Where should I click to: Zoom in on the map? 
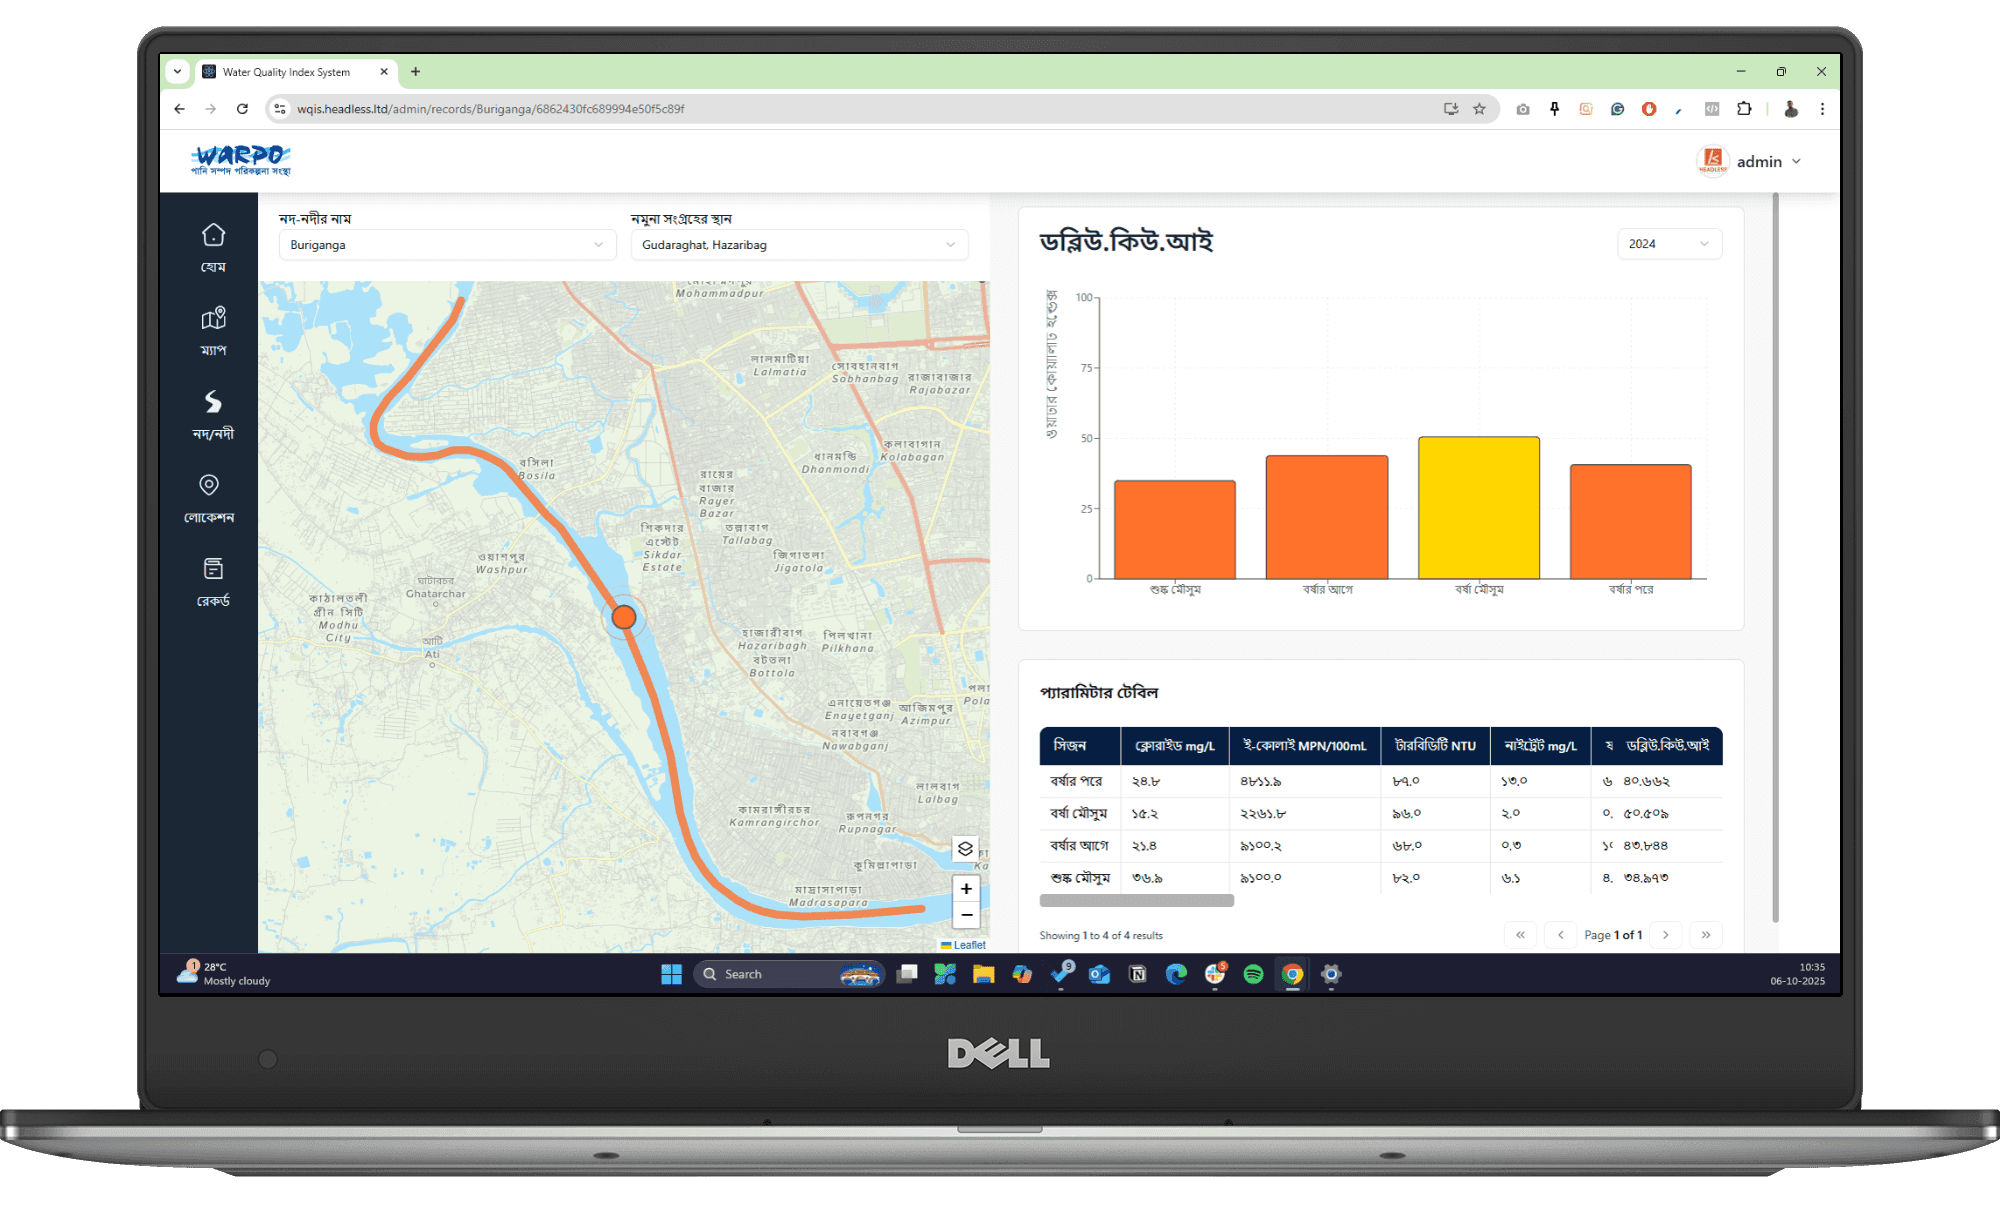pos(966,888)
